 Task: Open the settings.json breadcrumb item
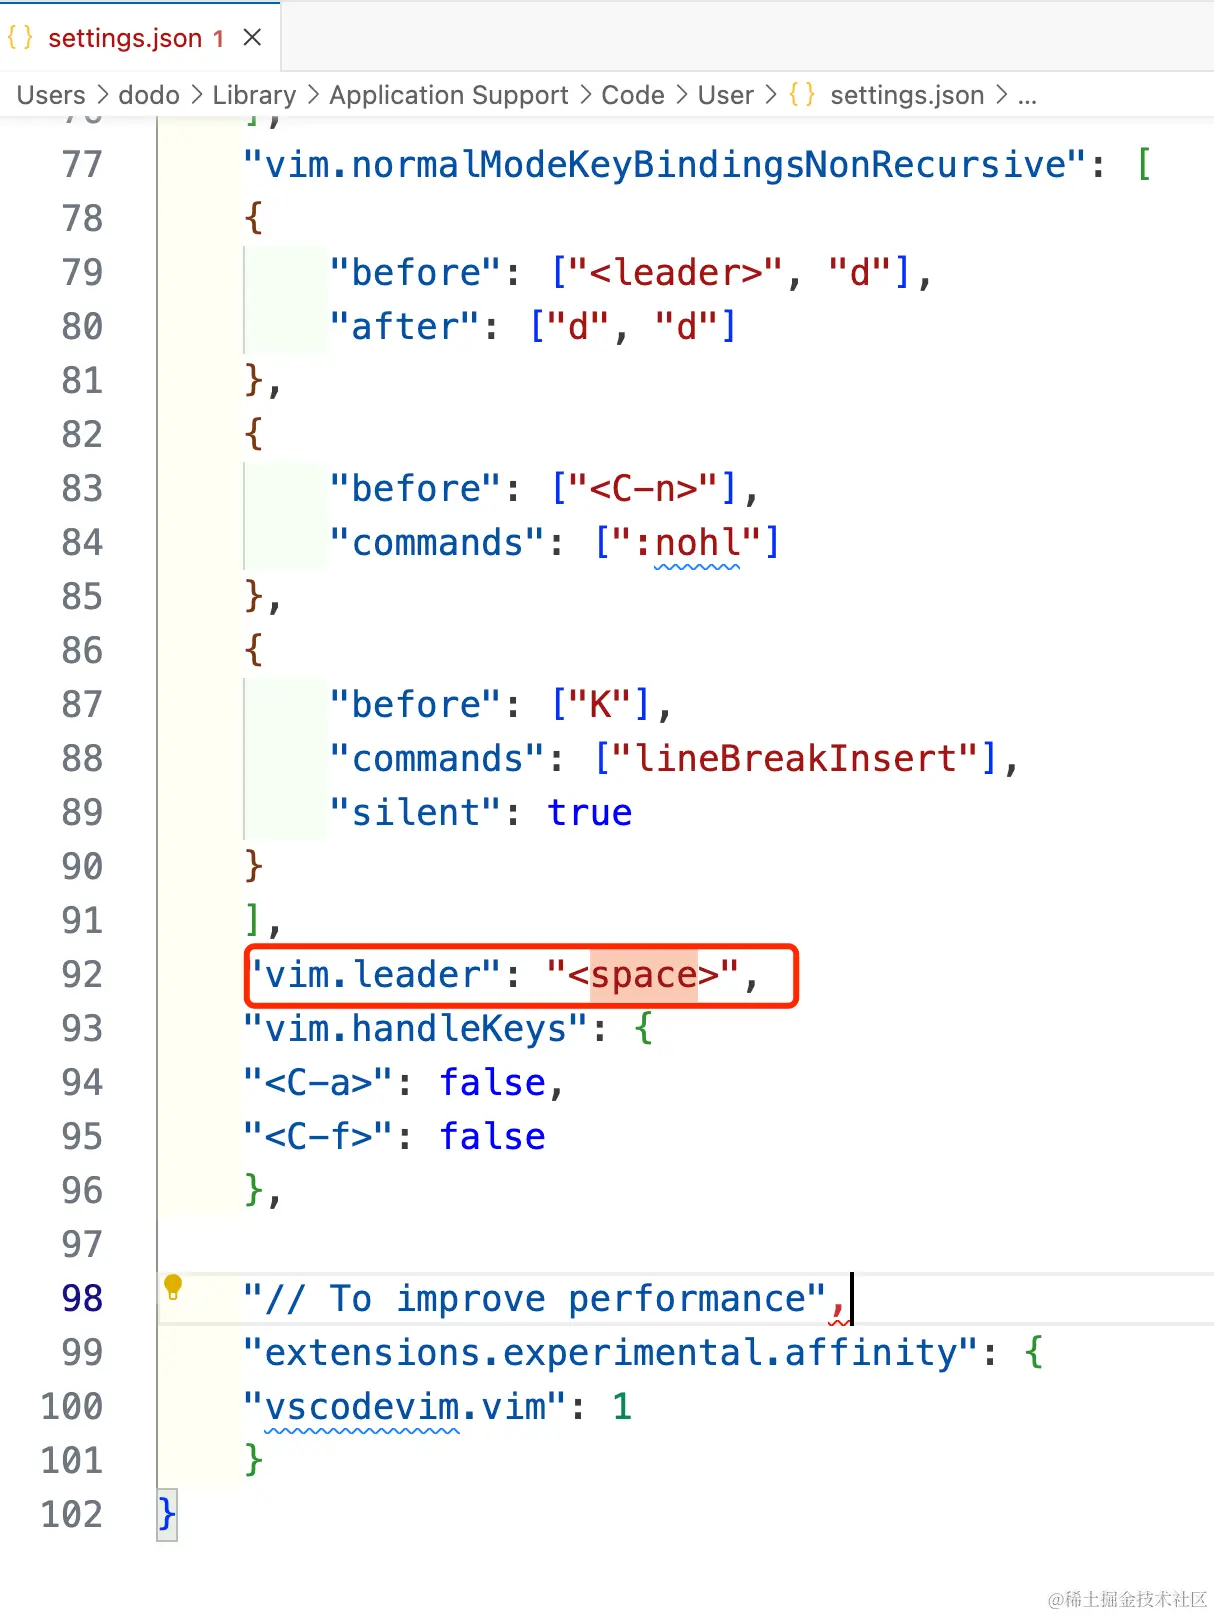pos(907,95)
